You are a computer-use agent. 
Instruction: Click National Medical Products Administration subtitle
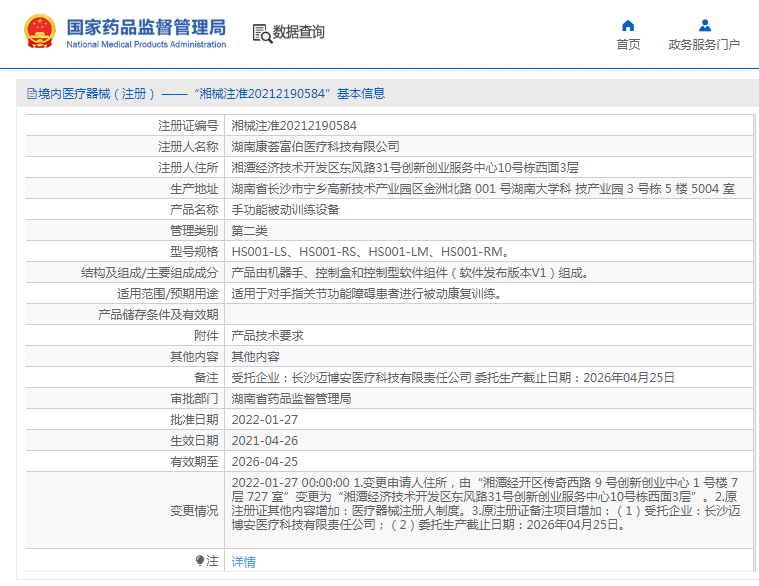click(146, 45)
